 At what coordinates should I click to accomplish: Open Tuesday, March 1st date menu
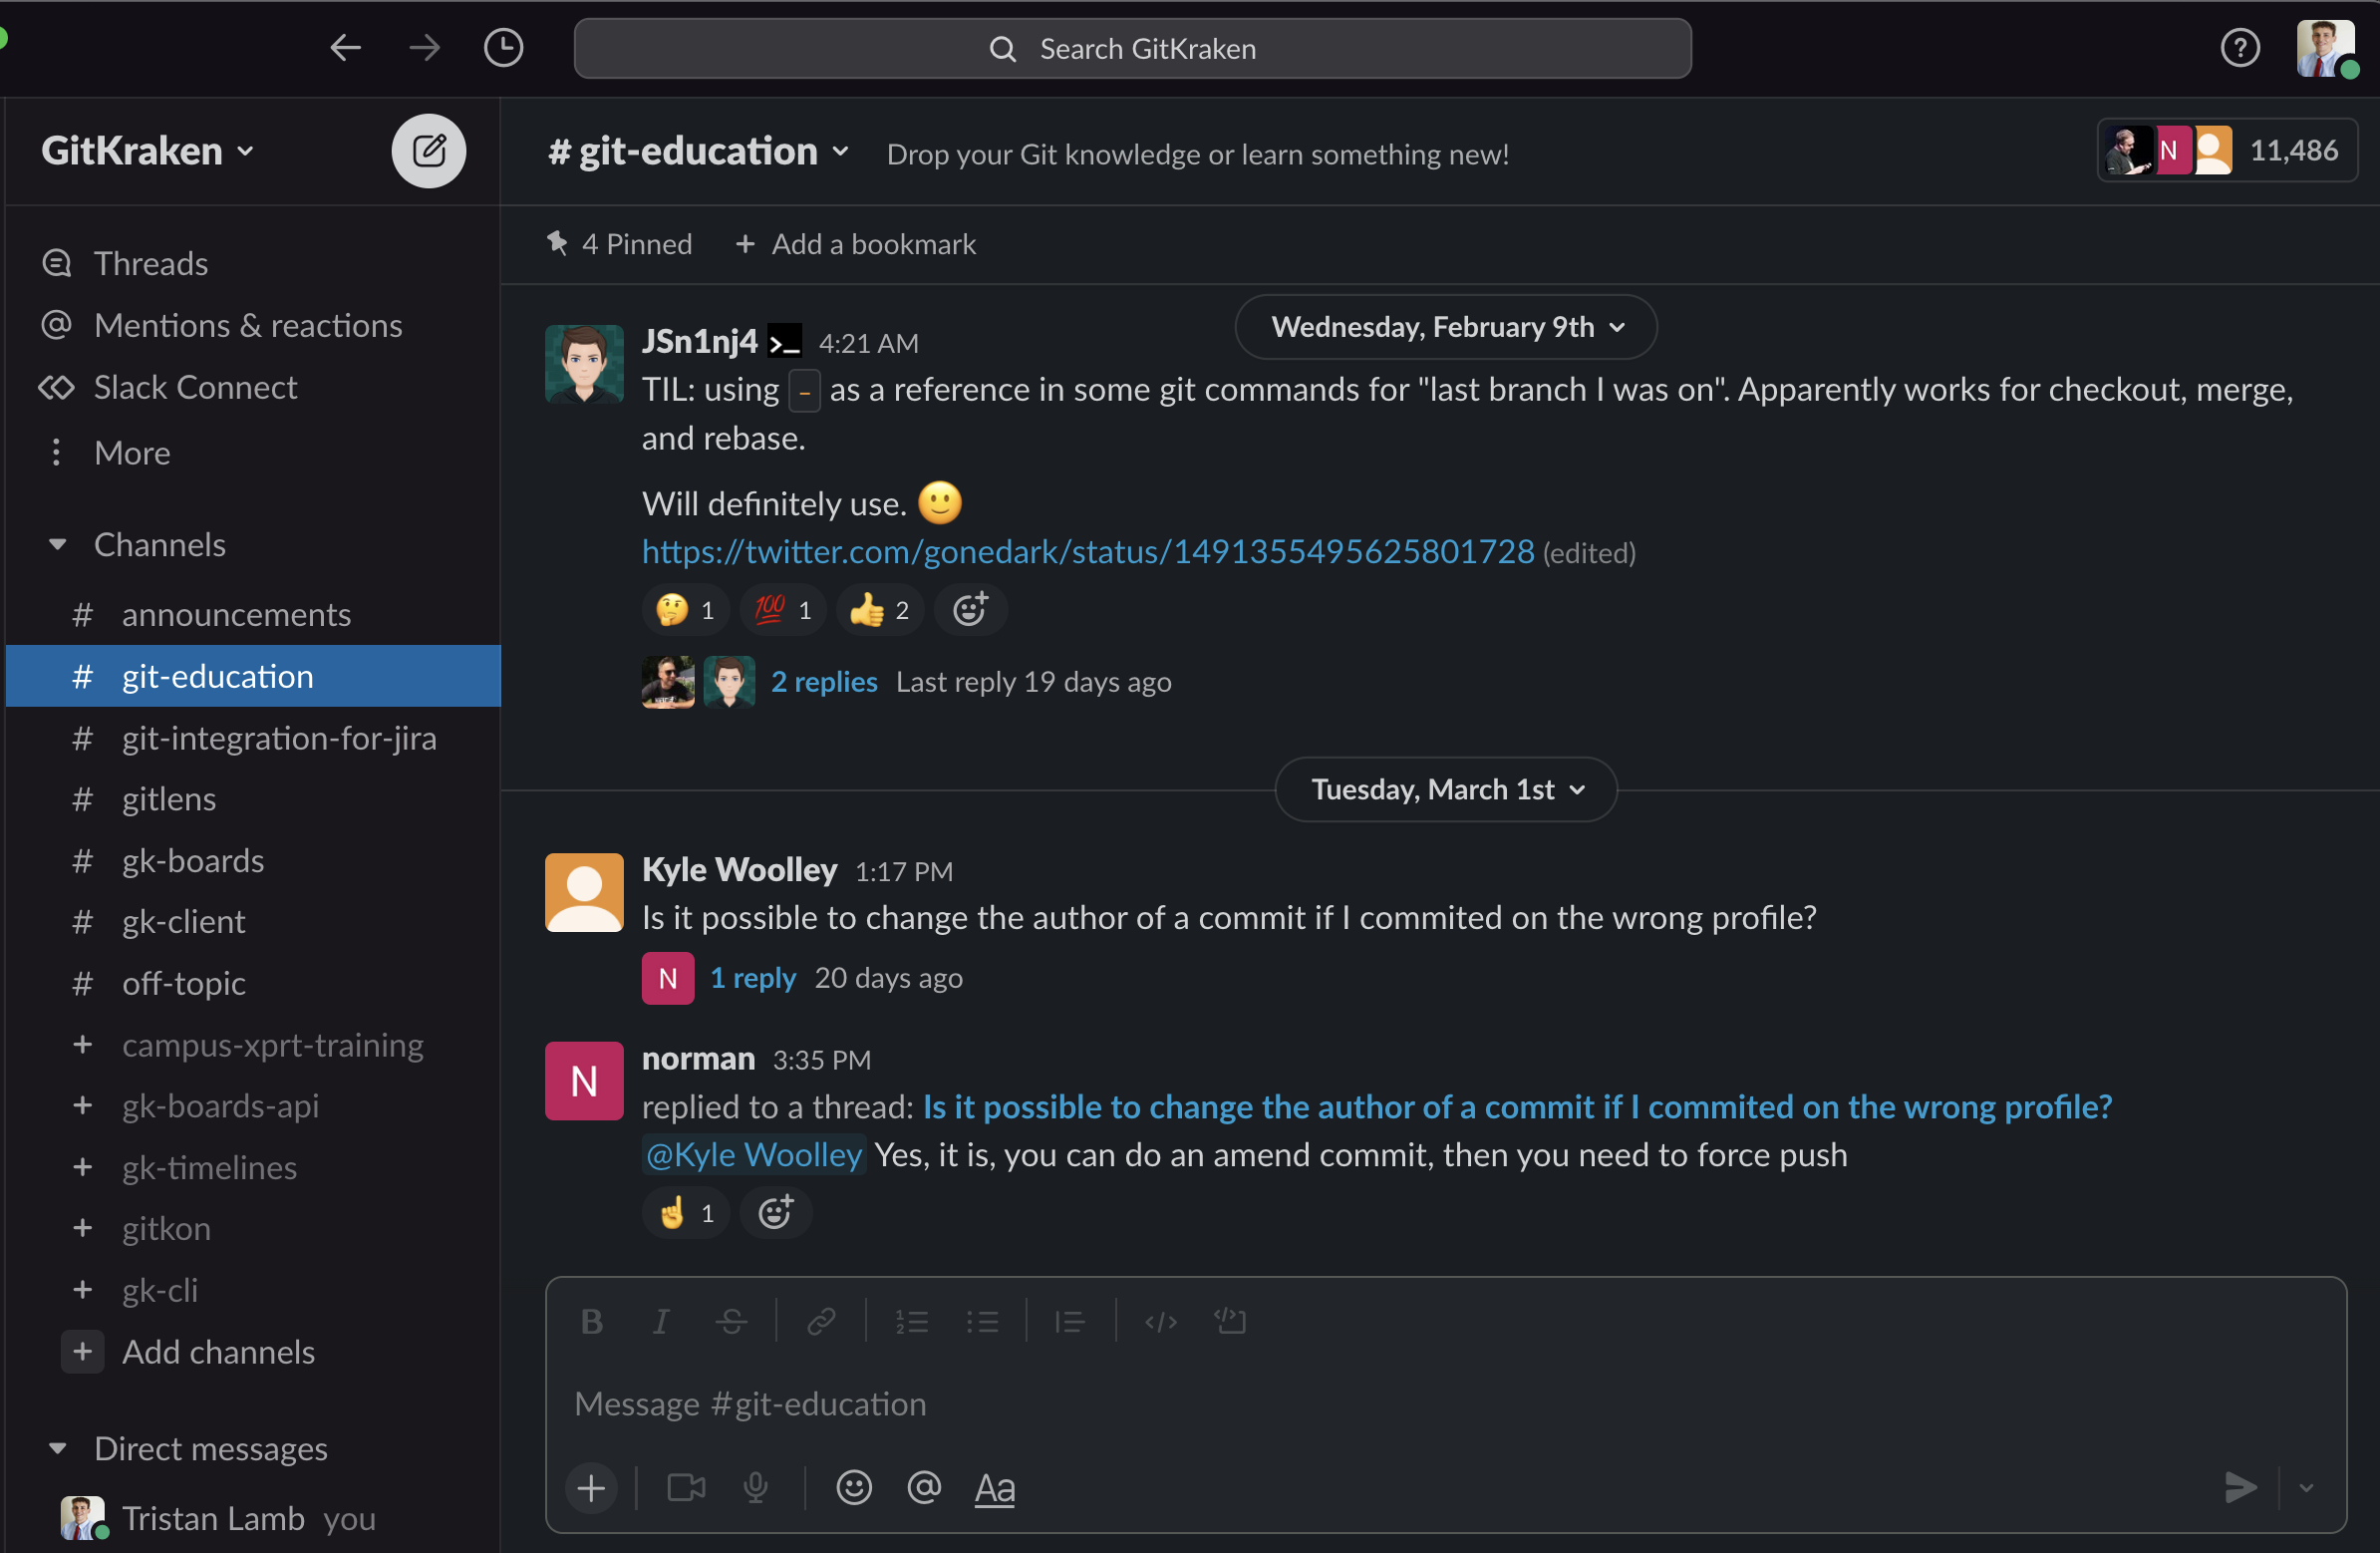pyautogui.click(x=1446, y=789)
